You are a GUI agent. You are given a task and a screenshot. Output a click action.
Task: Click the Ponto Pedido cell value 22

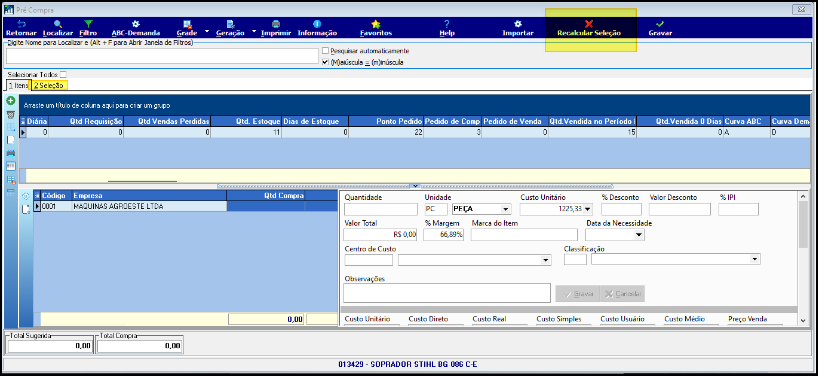(386, 133)
